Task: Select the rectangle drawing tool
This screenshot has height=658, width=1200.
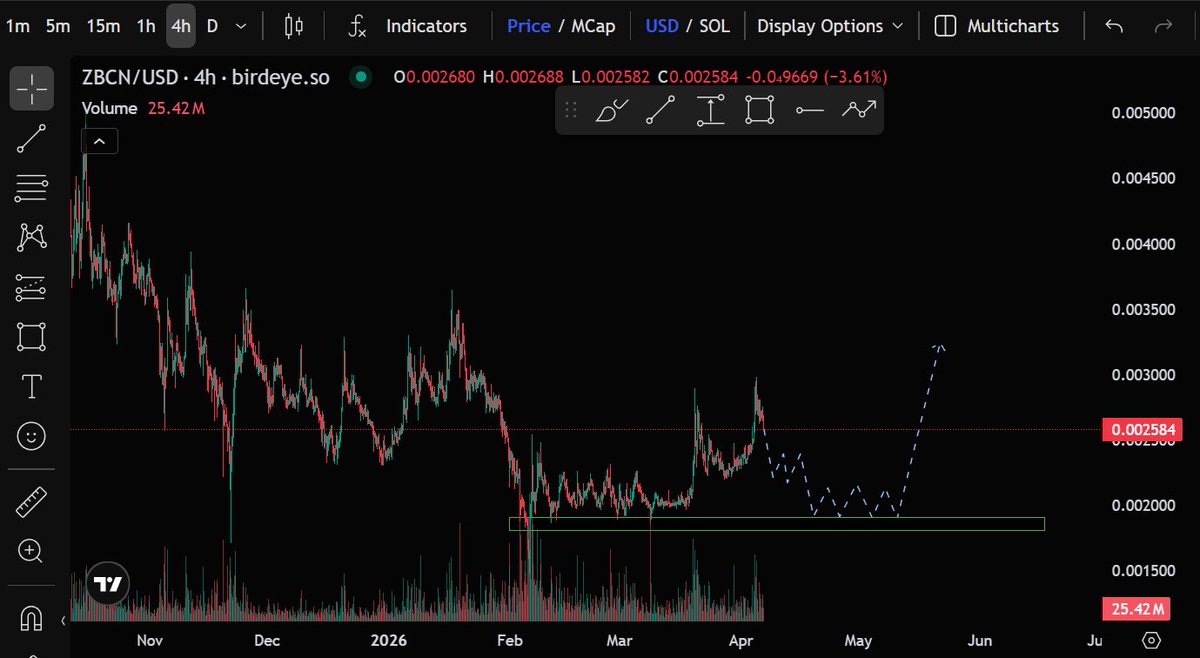Action: tap(31, 337)
